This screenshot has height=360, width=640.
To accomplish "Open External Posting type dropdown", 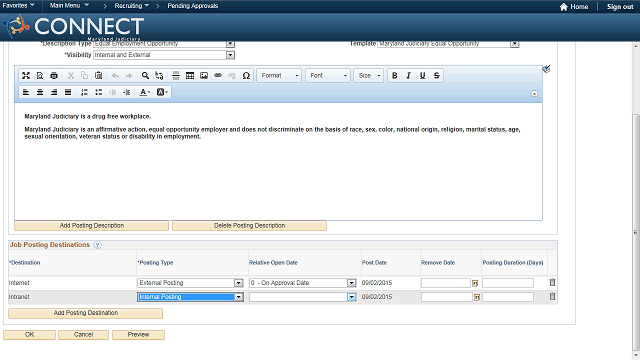I will (239, 283).
